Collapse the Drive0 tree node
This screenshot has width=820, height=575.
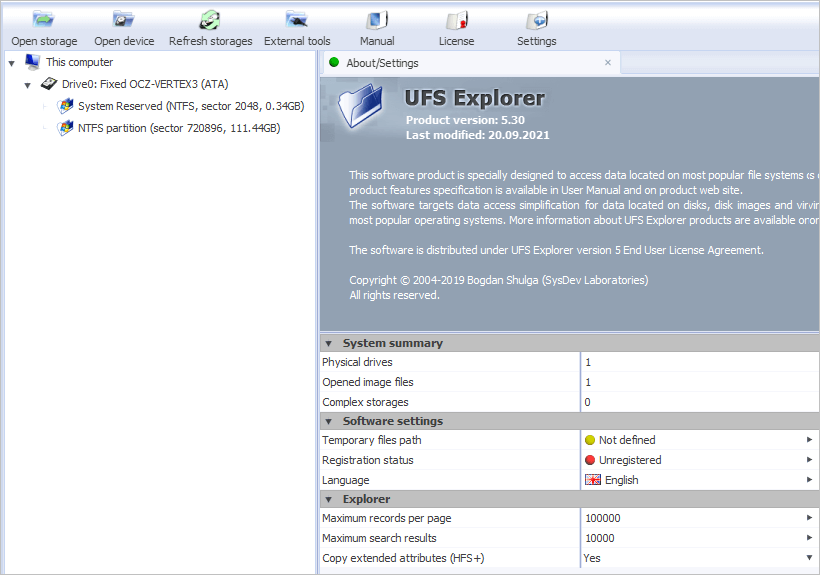tap(27, 85)
